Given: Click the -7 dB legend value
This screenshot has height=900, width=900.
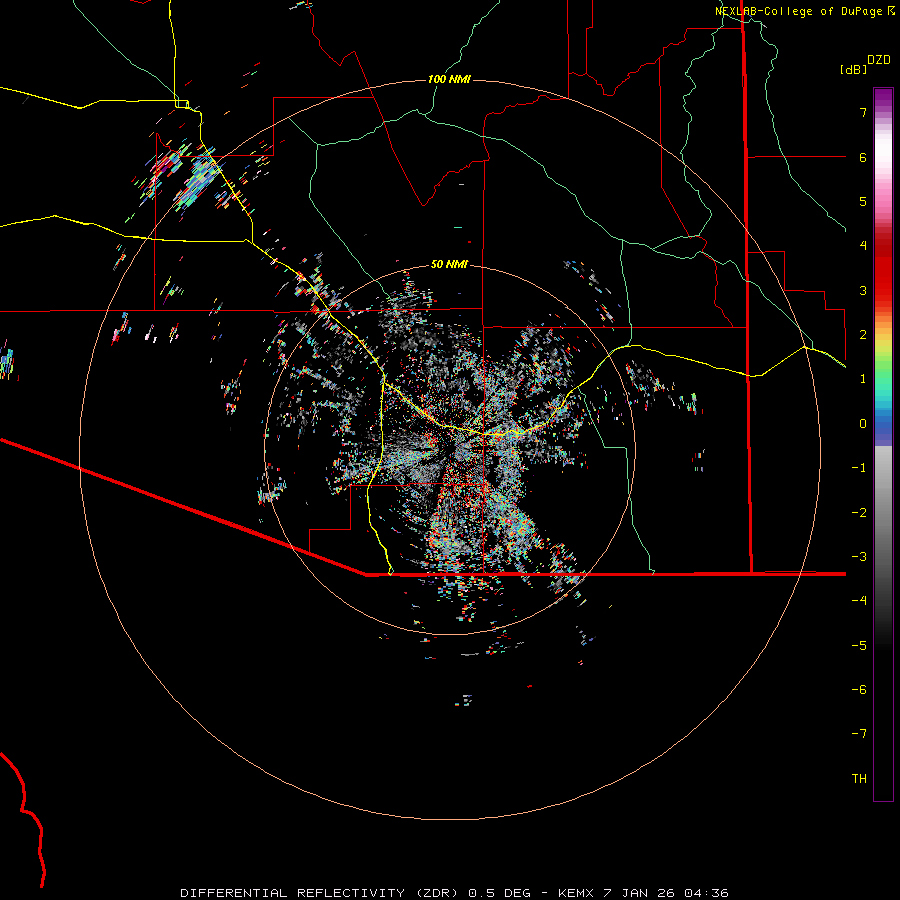Looking at the screenshot, I should coord(859,734).
